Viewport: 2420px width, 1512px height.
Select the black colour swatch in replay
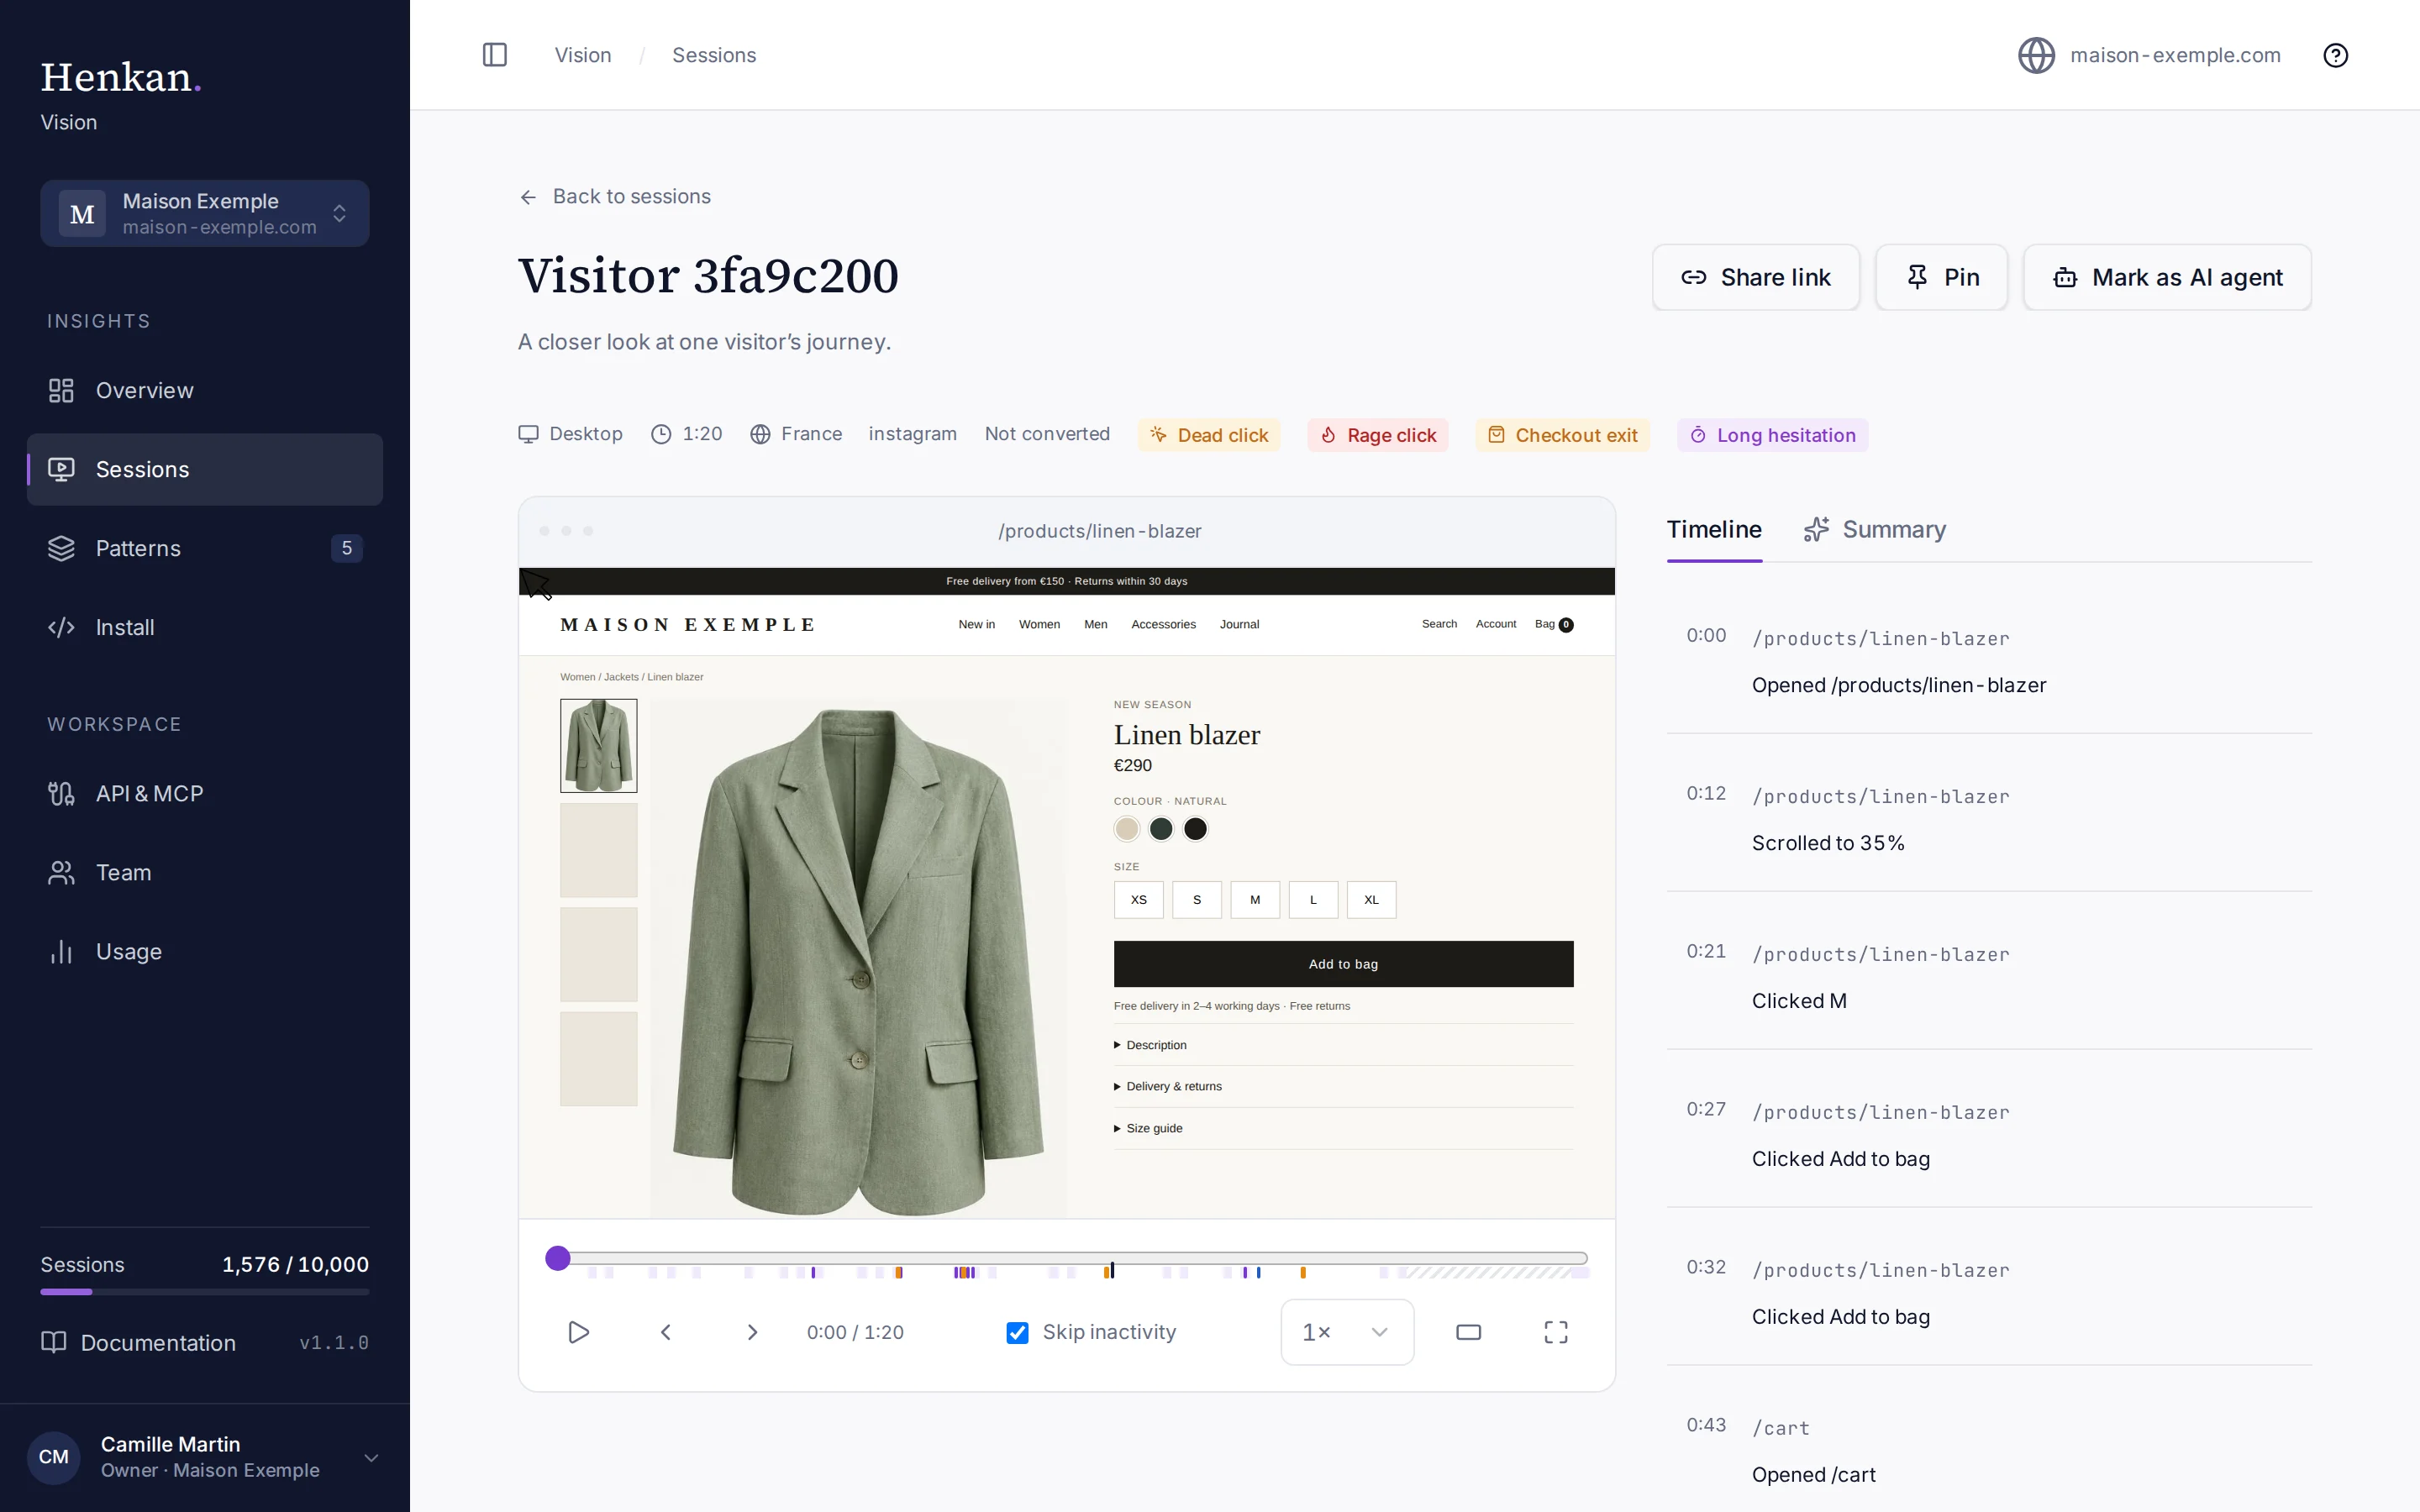click(1195, 829)
